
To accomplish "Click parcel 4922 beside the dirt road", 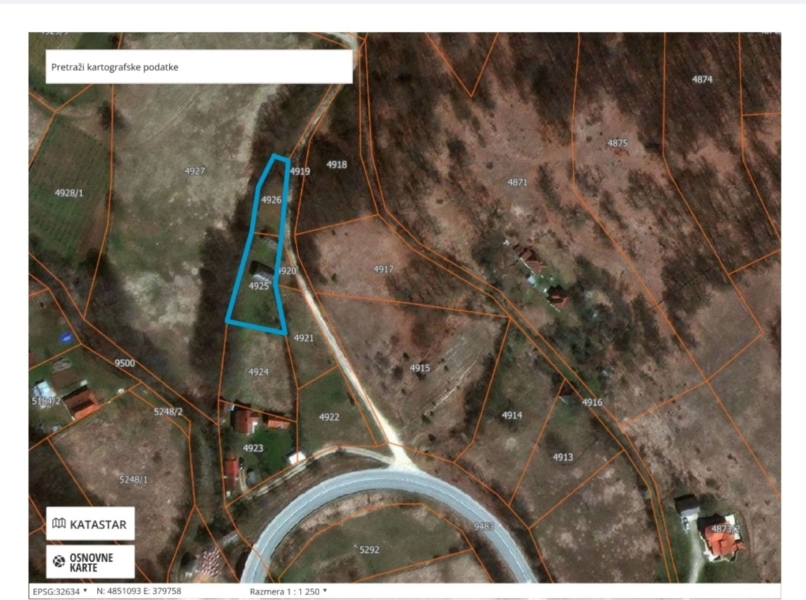I will click(x=329, y=417).
